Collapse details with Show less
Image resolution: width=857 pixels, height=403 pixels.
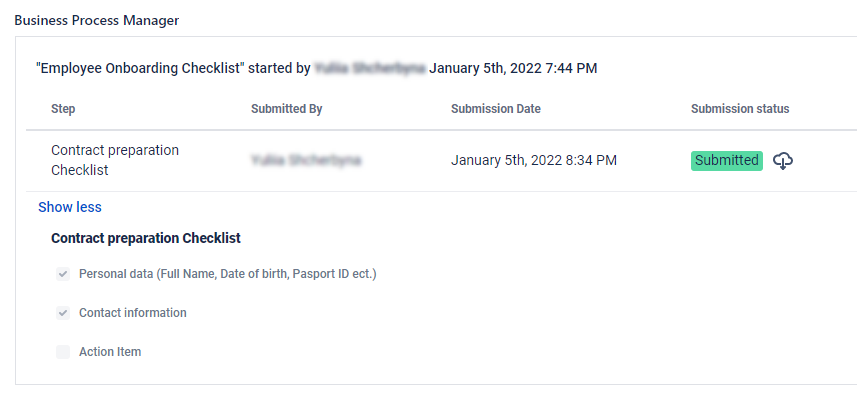click(70, 207)
